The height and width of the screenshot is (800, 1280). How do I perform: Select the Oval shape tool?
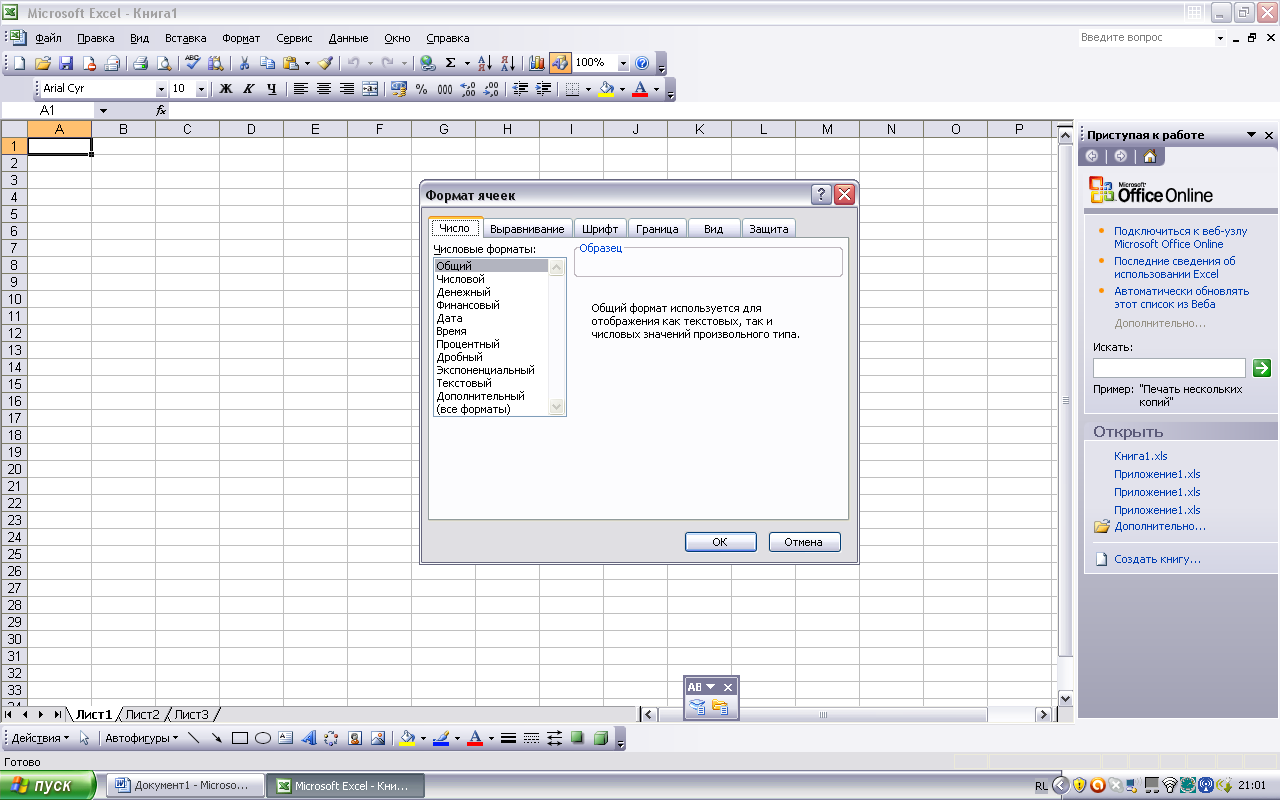263,739
